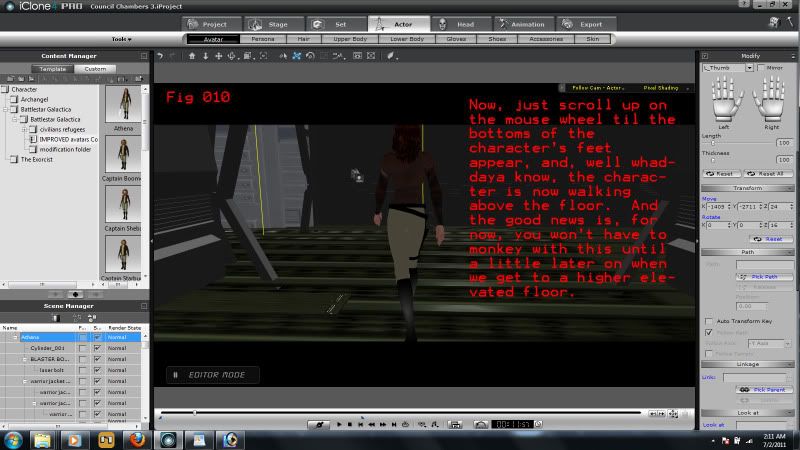The image size is (800, 450).
Task: Toggle show checkbox for Athena row
Action: click(97, 337)
